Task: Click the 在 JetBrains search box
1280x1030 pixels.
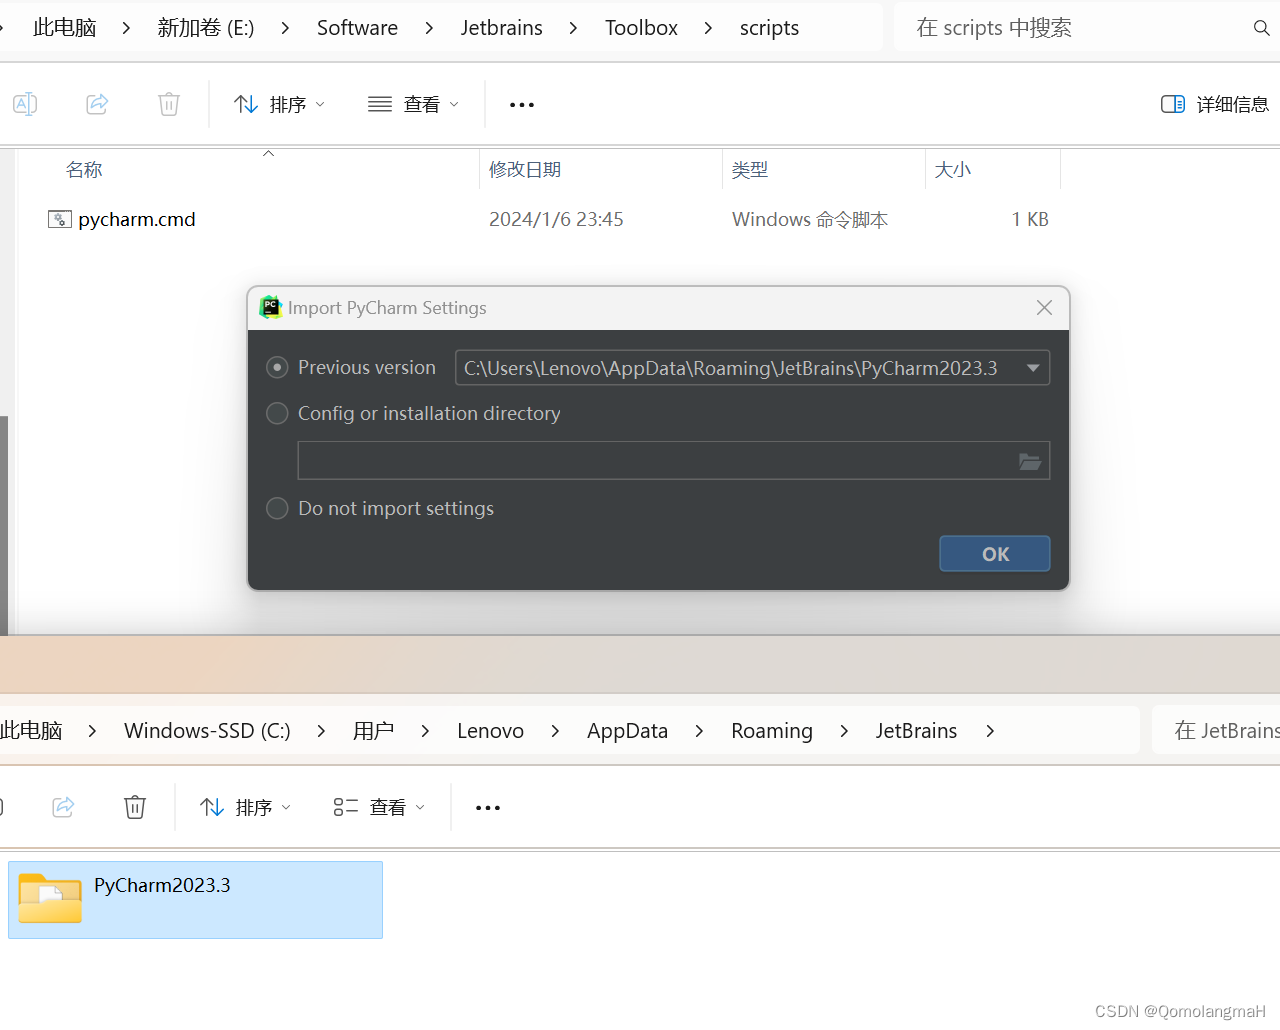Action: click(x=1217, y=731)
